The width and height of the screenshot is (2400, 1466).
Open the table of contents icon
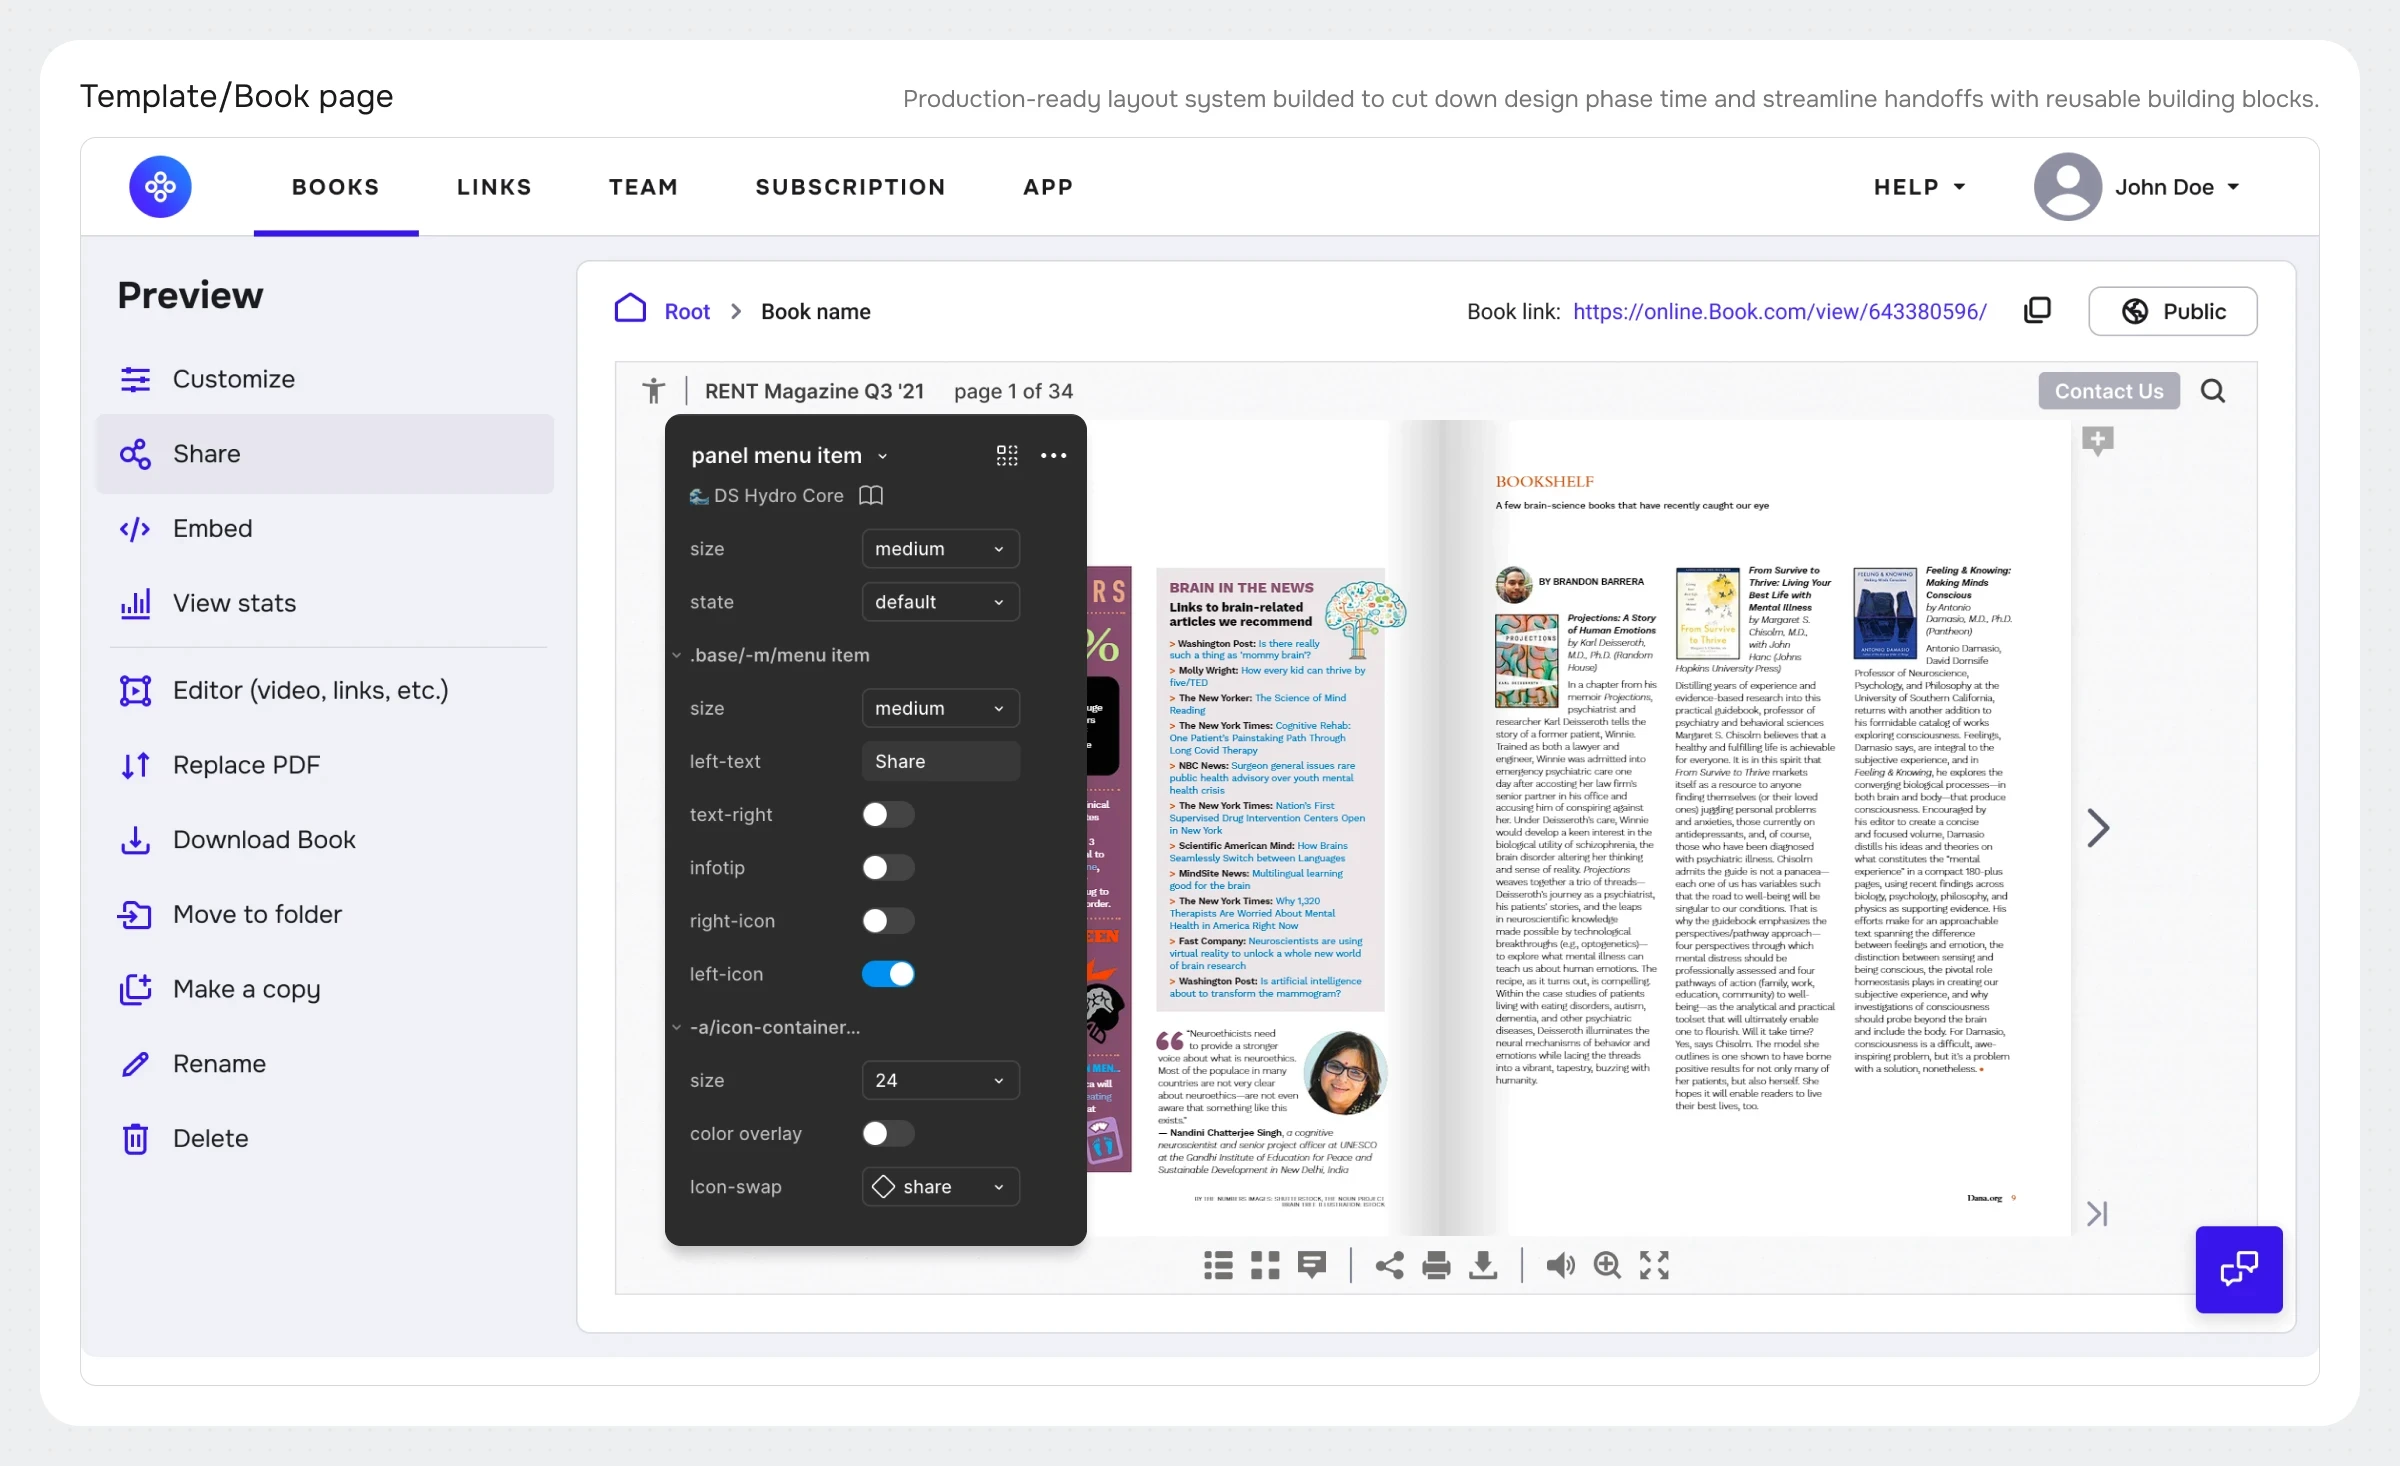click(1218, 1266)
